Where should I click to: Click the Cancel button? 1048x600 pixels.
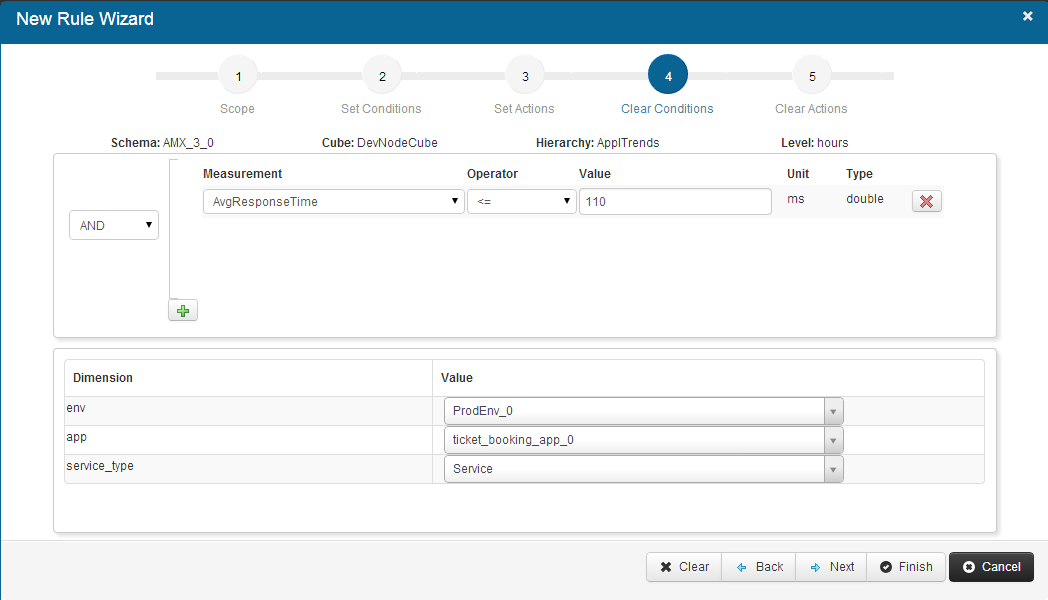(991, 567)
